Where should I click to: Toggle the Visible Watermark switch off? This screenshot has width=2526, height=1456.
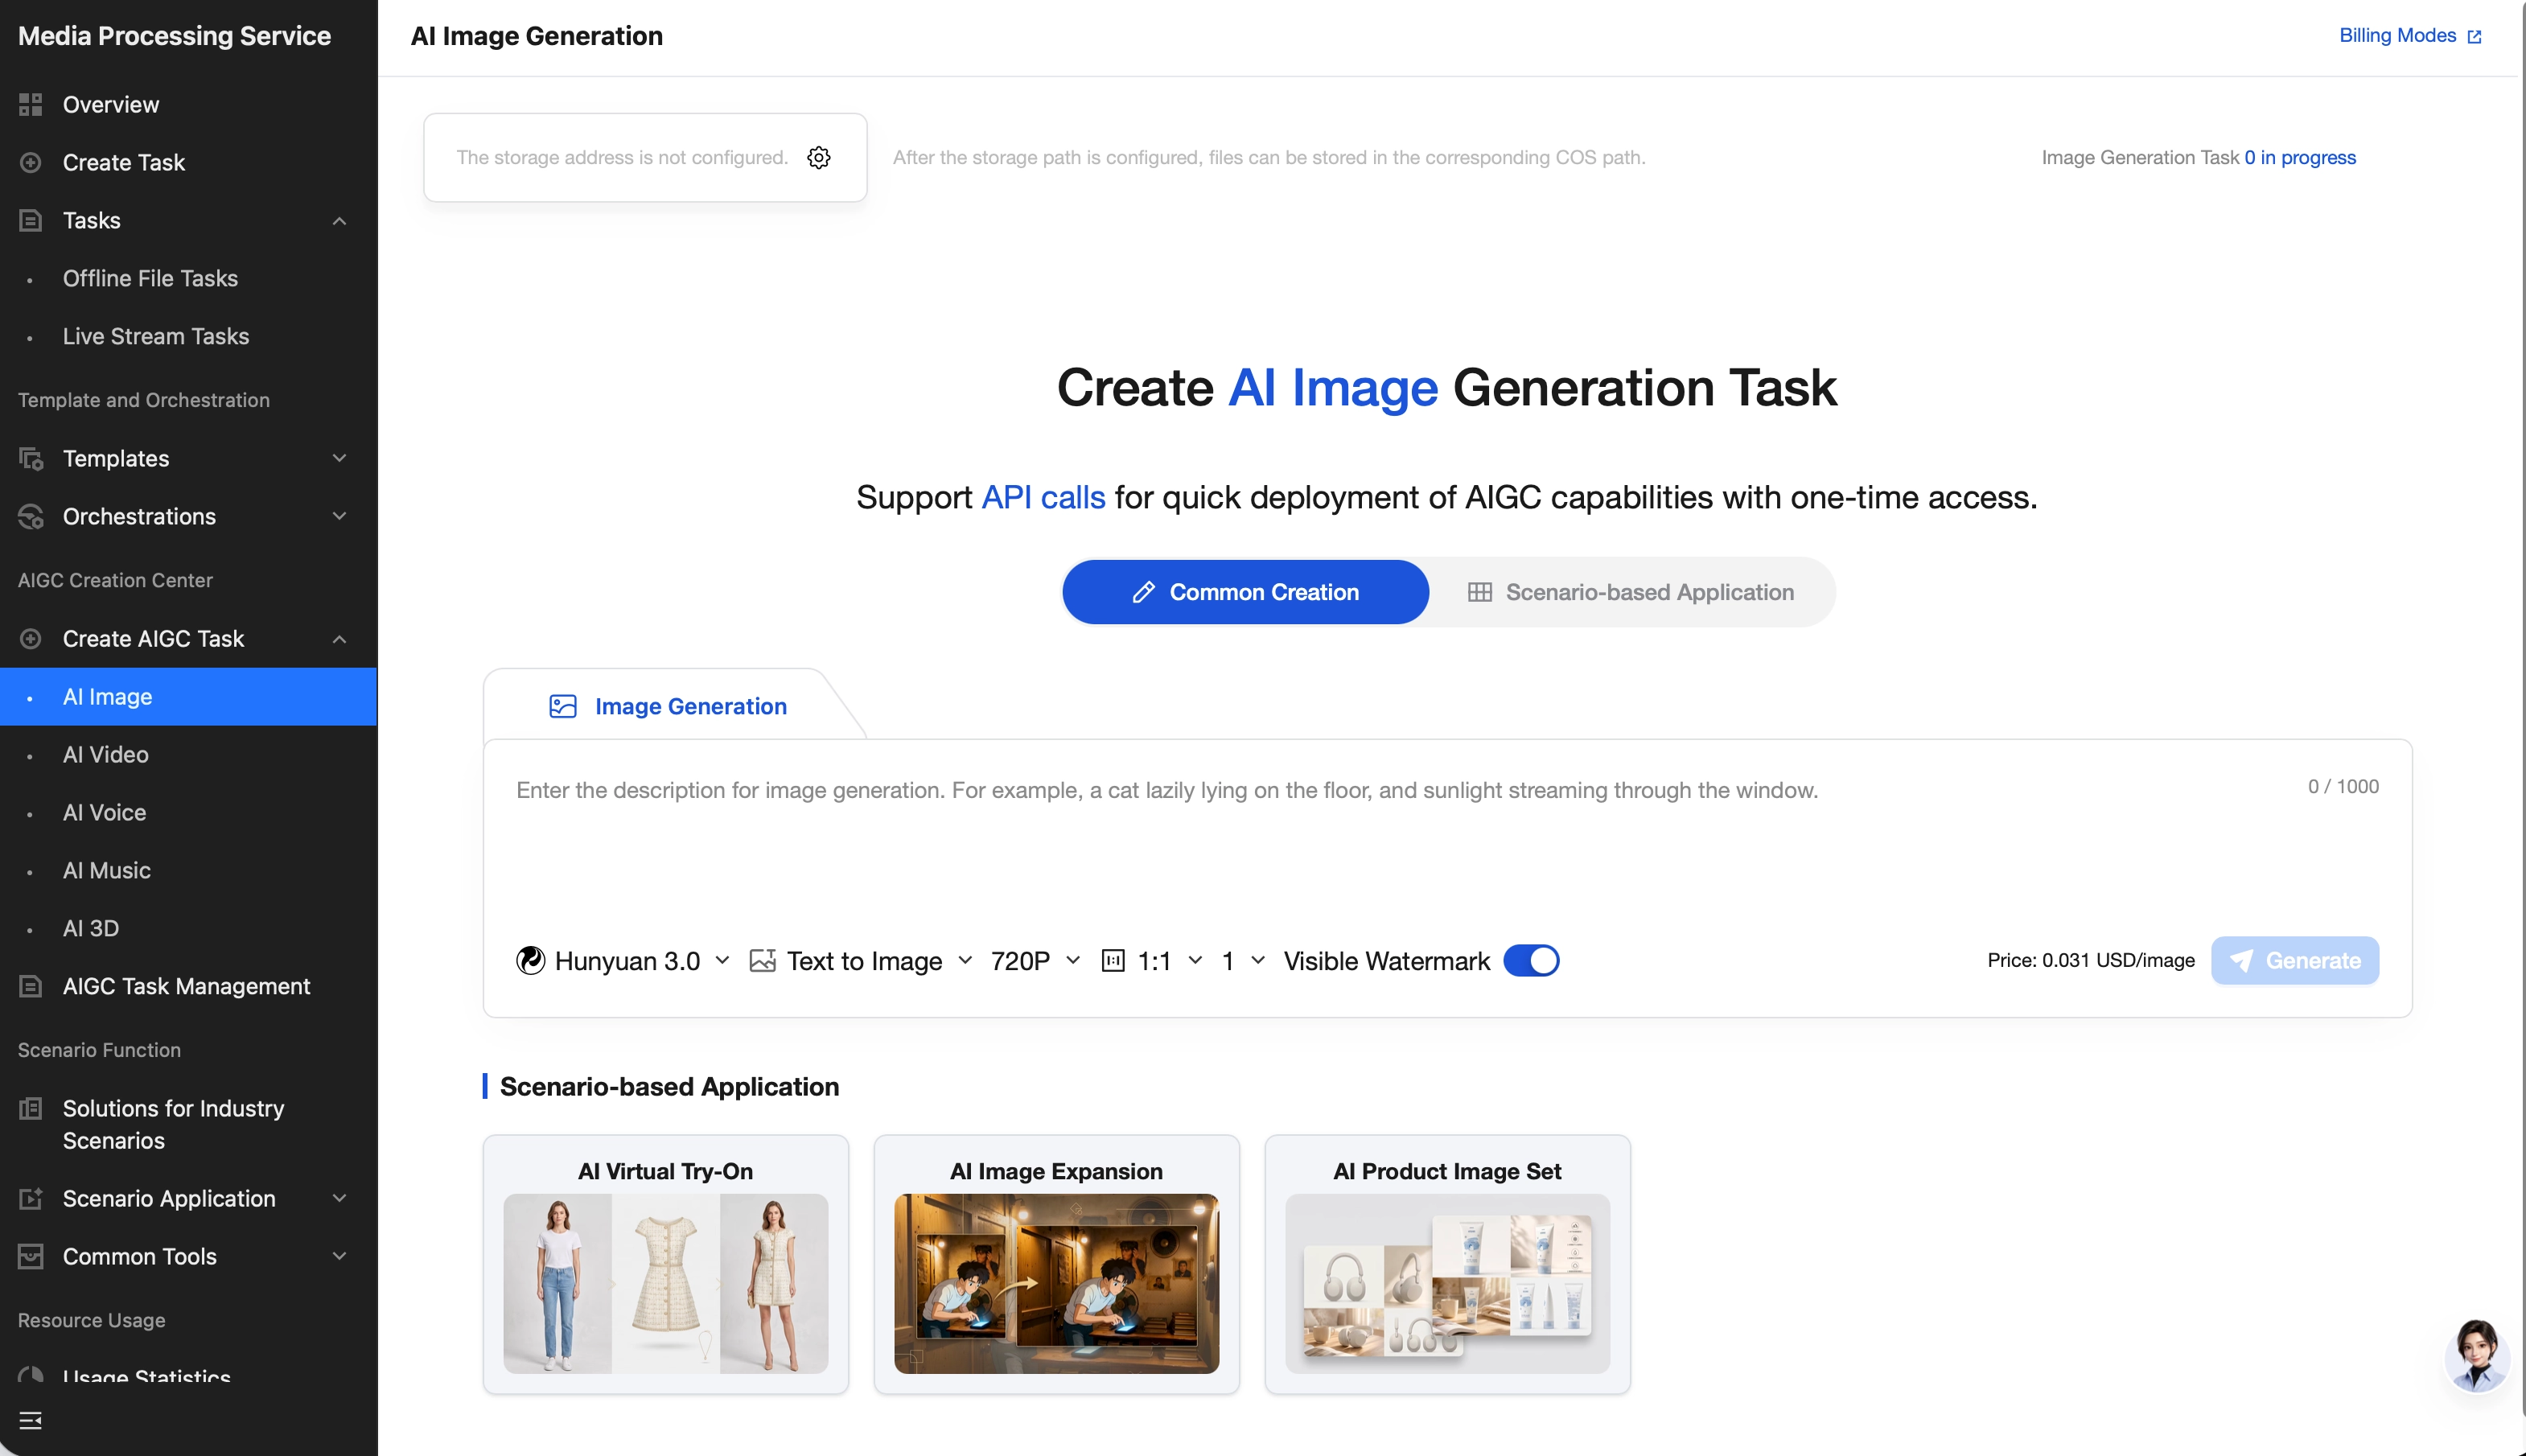point(1531,960)
